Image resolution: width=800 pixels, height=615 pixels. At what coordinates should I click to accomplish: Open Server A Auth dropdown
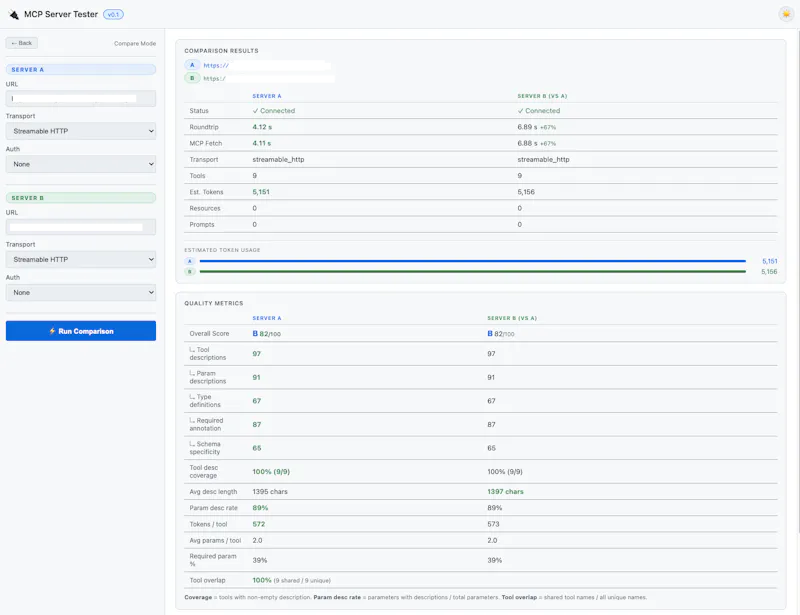click(81, 164)
